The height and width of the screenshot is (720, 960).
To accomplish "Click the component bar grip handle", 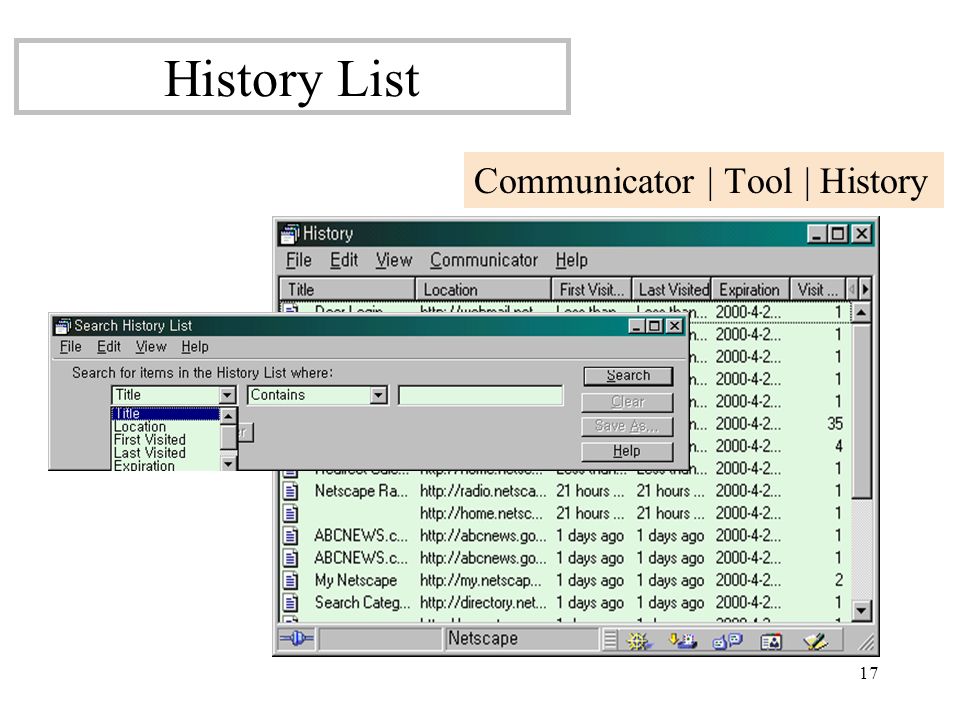I will coord(610,640).
